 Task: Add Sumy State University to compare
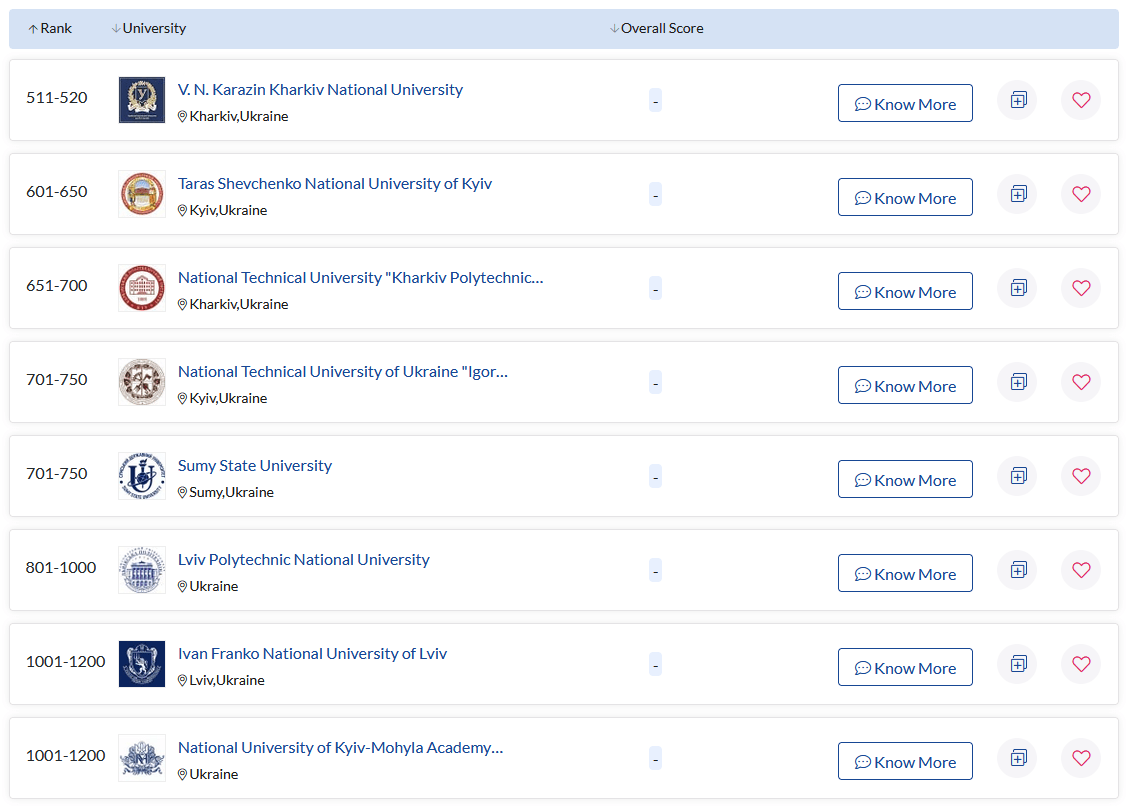[x=1018, y=476]
